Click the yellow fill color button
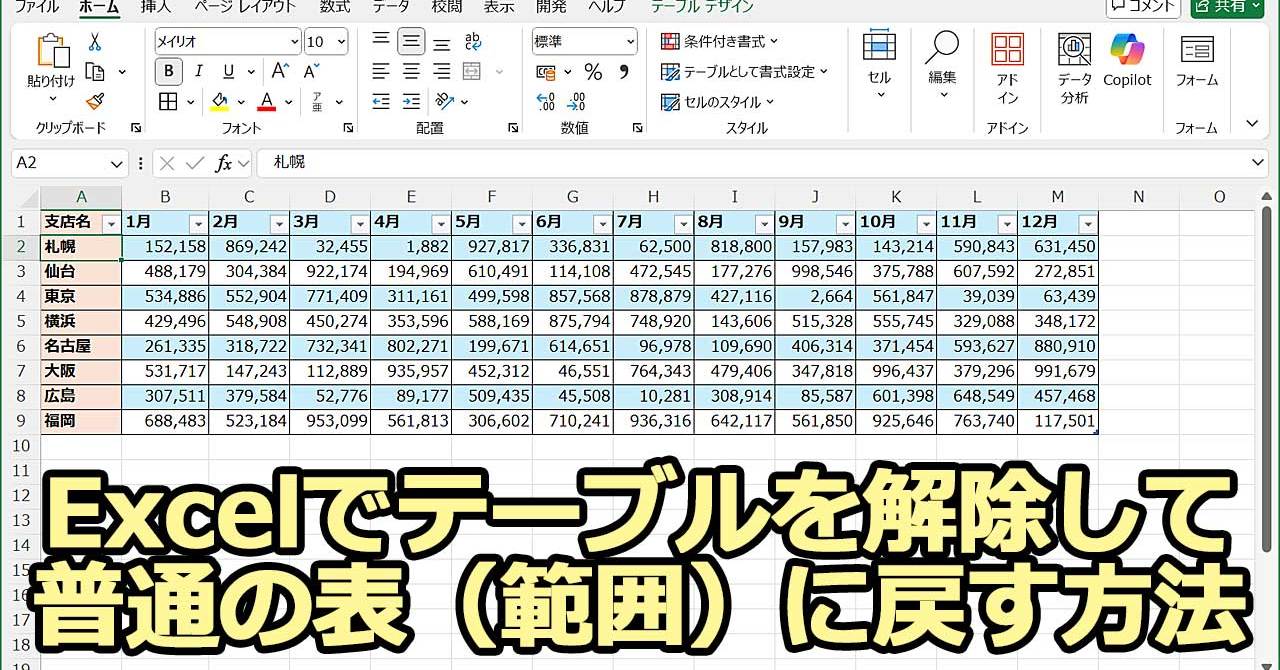The height and width of the screenshot is (670, 1280). (x=219, y=101)
